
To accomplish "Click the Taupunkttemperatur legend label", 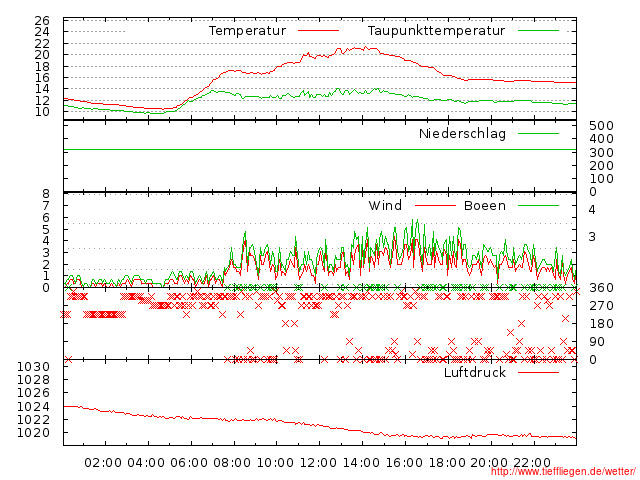I will [436, 31].
